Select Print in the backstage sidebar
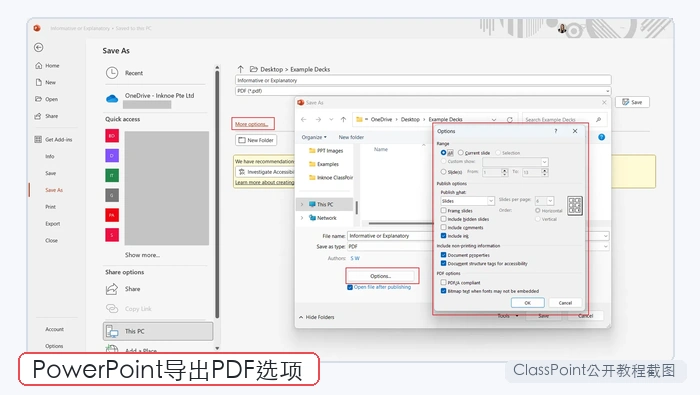700x395 pixels. (x=50, y=207)
